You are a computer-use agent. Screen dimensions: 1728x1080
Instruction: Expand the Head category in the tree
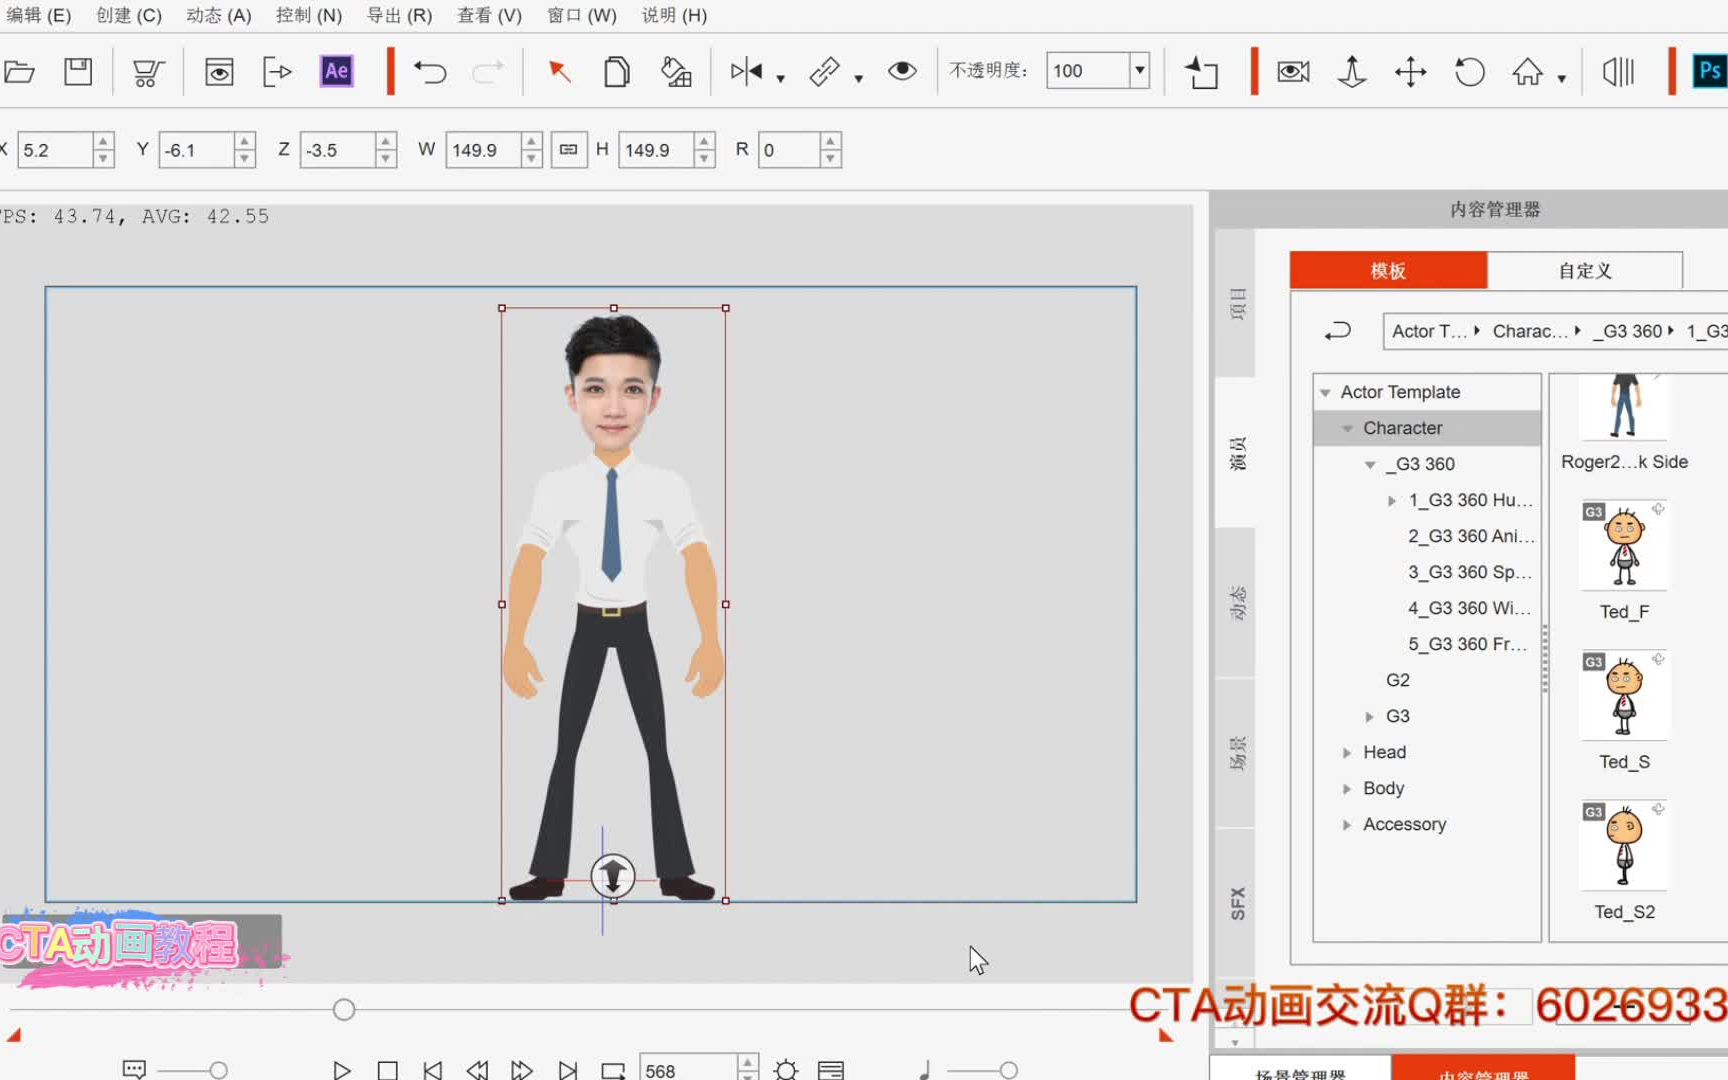point(1347,752)
